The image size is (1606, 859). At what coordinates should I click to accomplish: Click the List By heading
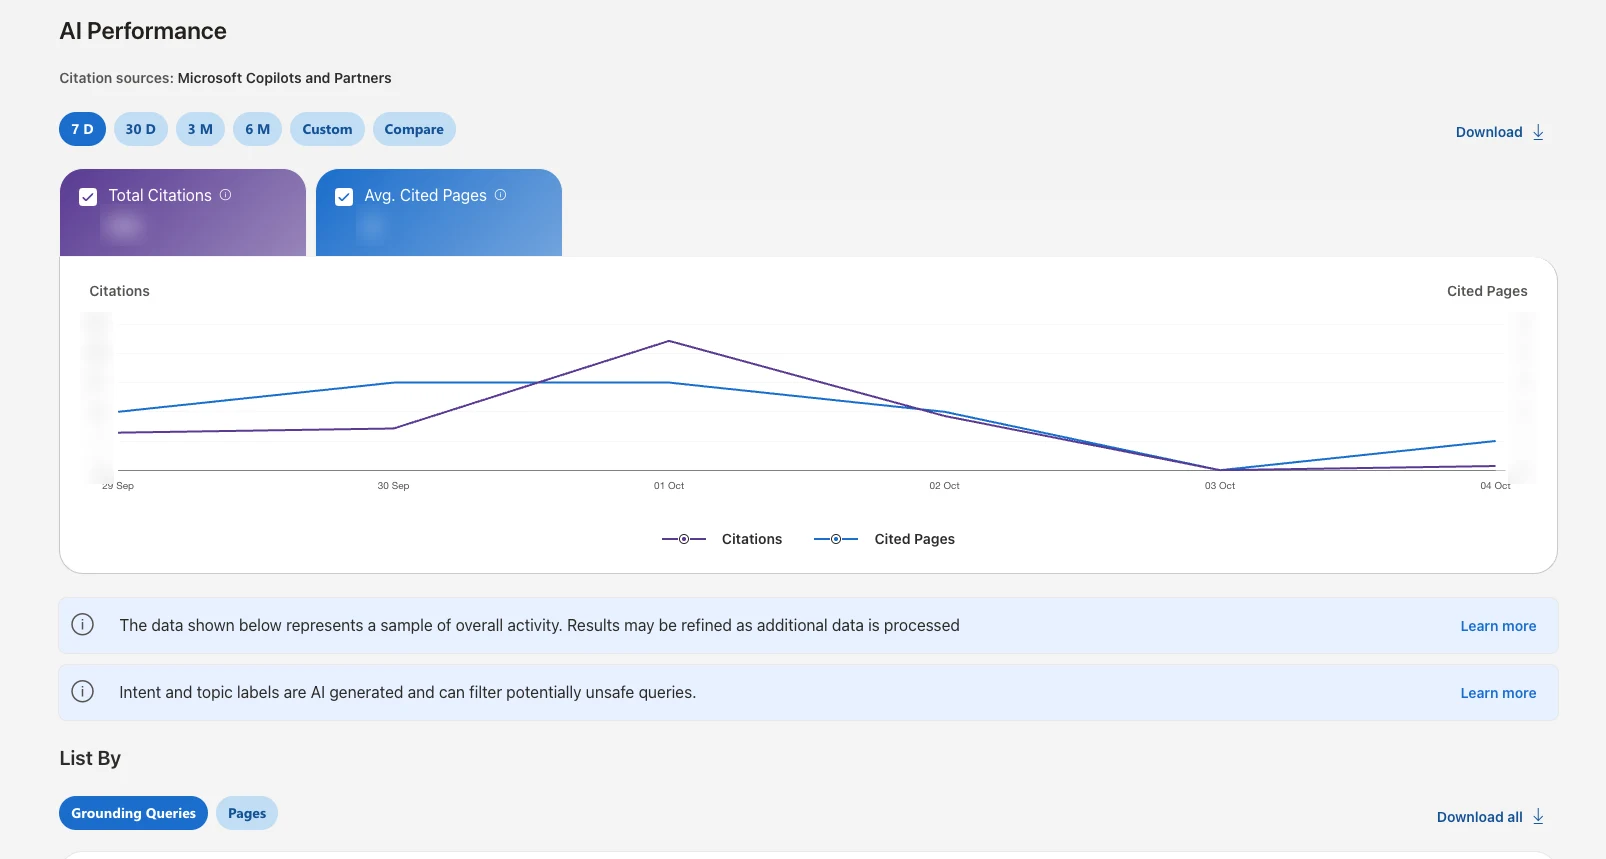[x=90, y=758]
